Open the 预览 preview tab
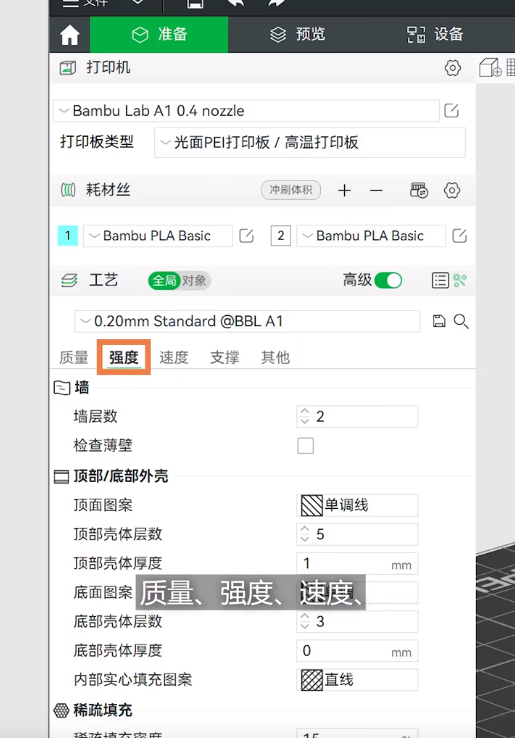515x738 pixels. coord(298,34)
